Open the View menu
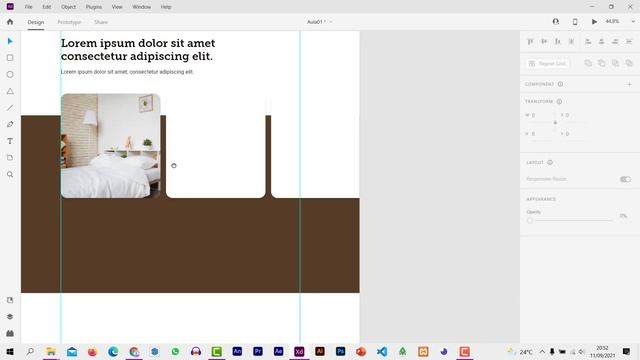This screenshot has height=360, width=640. 117,7
